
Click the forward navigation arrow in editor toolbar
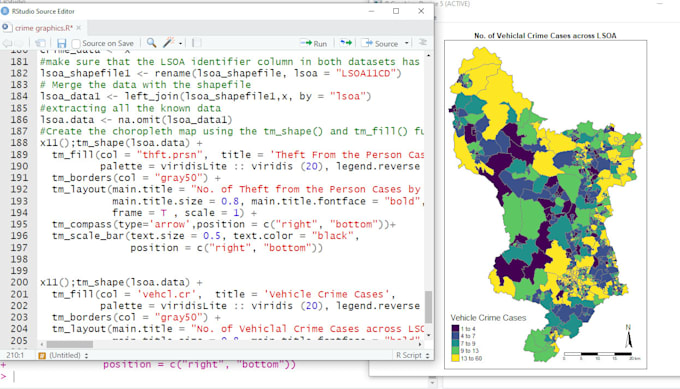20,43
